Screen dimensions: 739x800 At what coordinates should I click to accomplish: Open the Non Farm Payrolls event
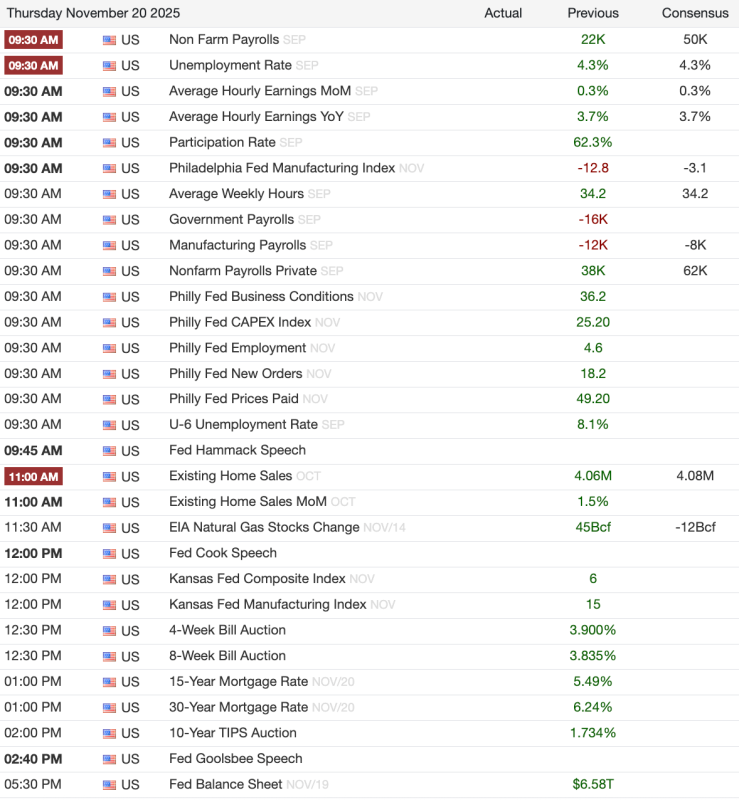pos(223,40)
